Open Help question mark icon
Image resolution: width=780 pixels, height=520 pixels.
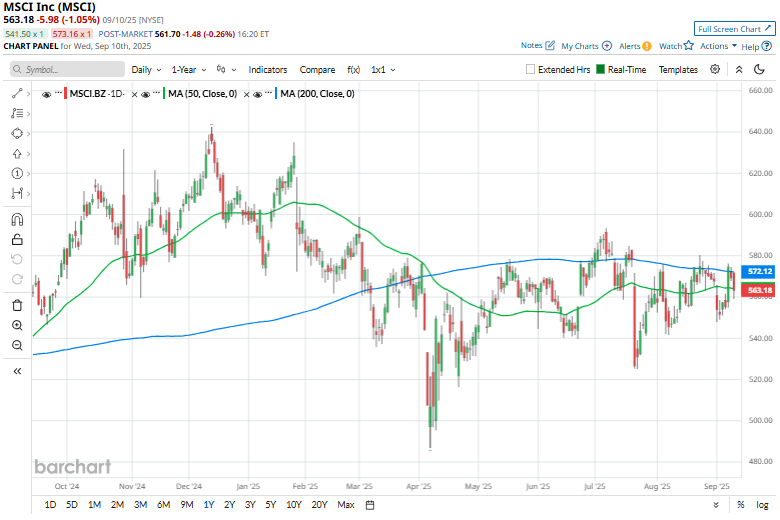pyautogui.click(x=767, y=46)
